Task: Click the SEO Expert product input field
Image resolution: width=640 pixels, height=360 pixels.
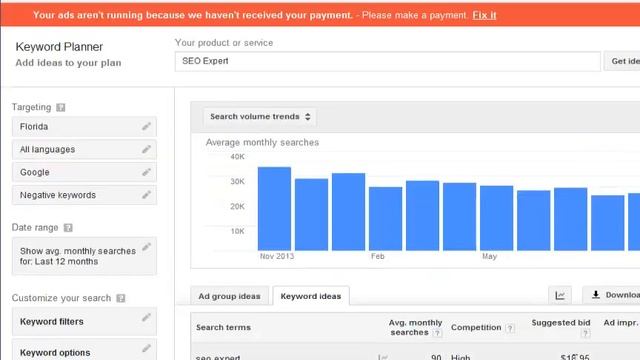Action: 387,61
